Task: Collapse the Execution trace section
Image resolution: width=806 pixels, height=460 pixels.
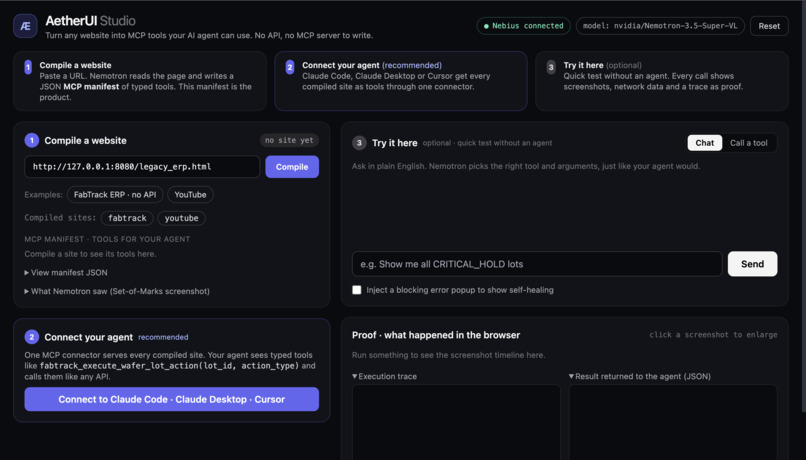Action: (384, 376)
